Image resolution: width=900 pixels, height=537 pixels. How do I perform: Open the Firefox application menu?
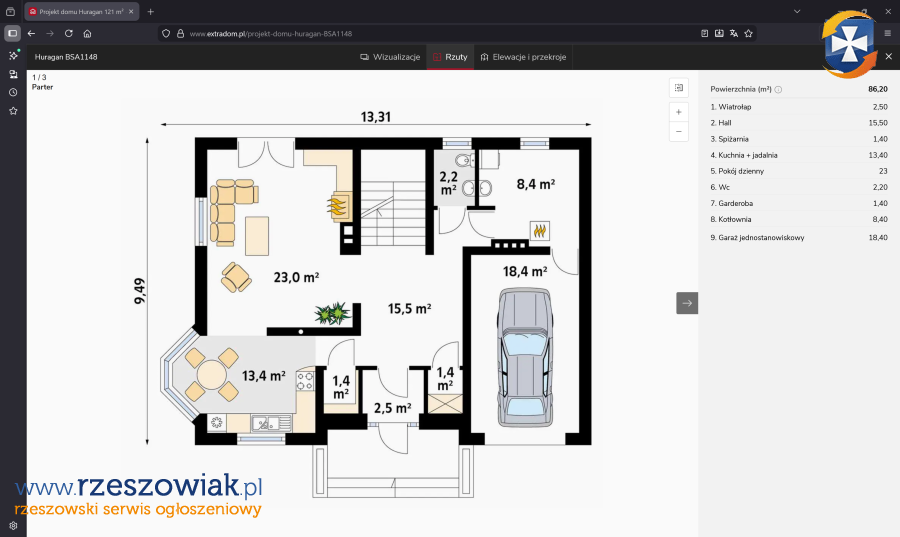pos(887,33)
